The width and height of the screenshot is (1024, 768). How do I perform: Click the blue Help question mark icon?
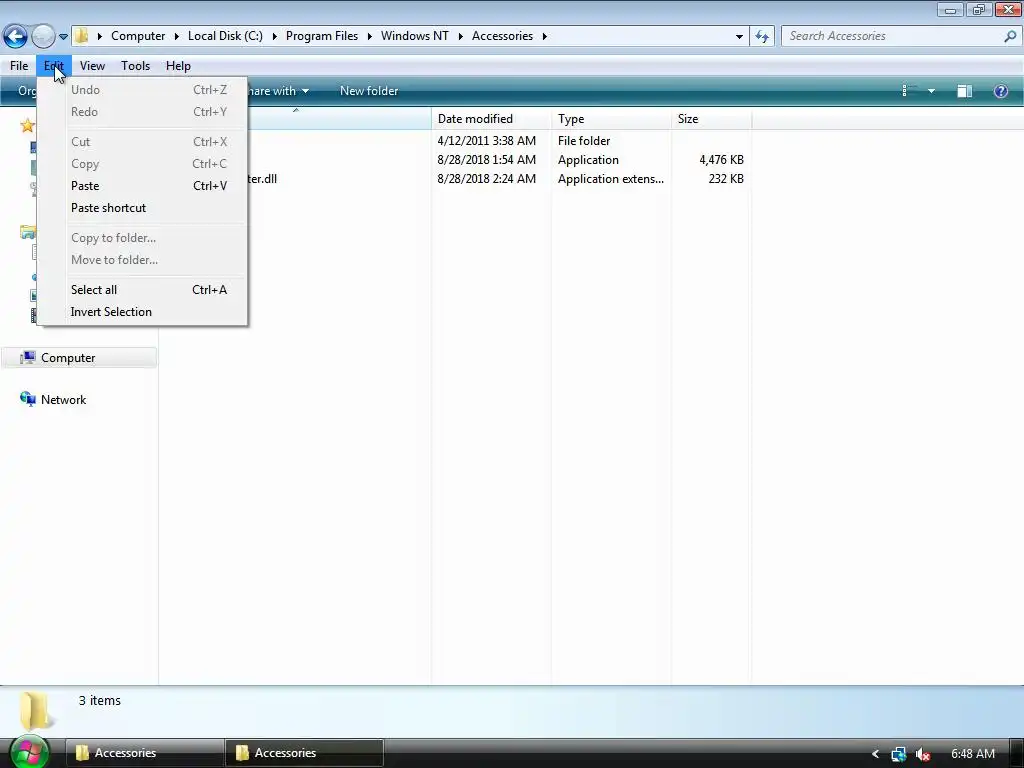[1000, 91]
